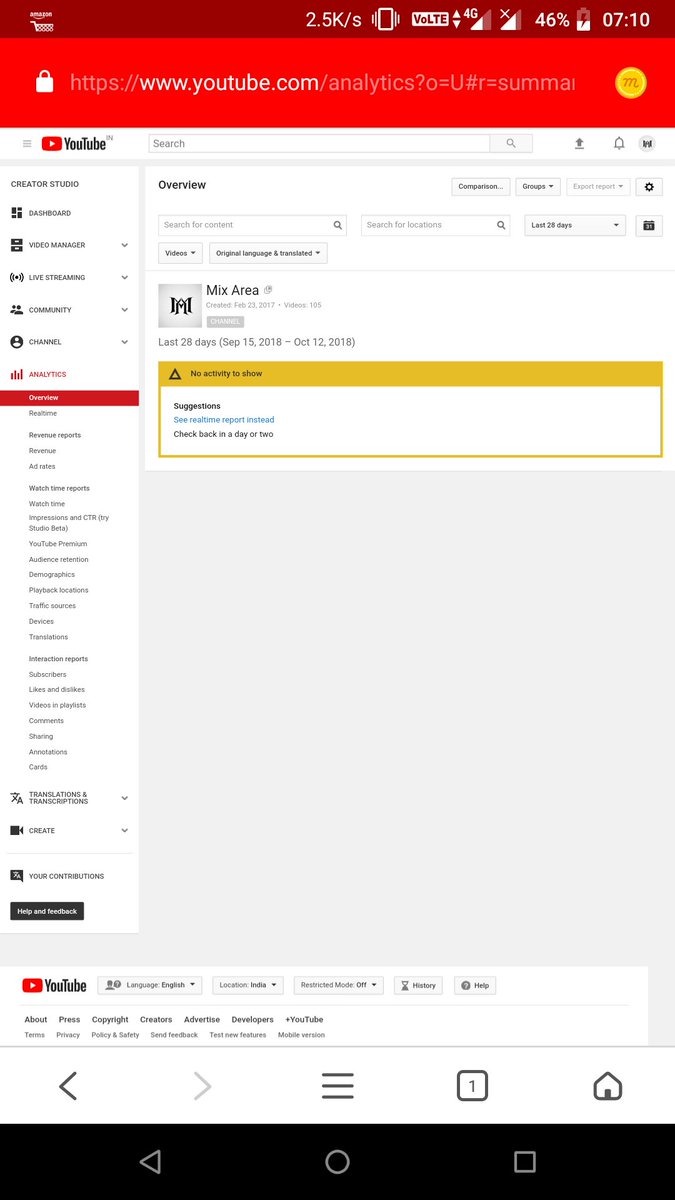This screenshot has width=675, height=1200.
Task: Open the browser tabs counter
Action: pos(472,1086)
